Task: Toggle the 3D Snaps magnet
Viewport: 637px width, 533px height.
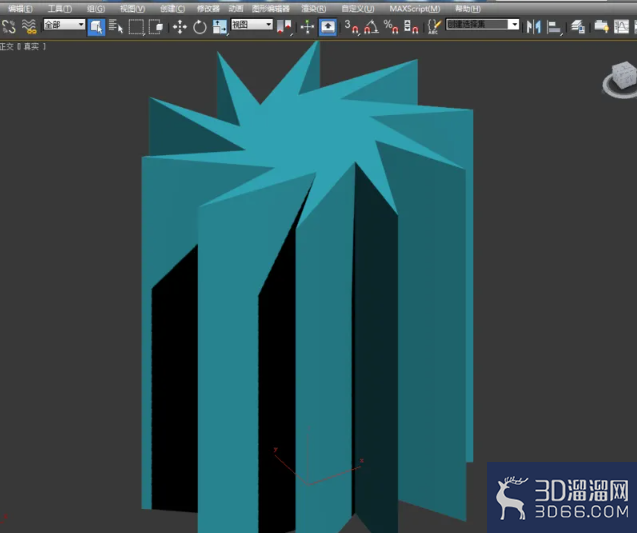Action: click(351, 27)
